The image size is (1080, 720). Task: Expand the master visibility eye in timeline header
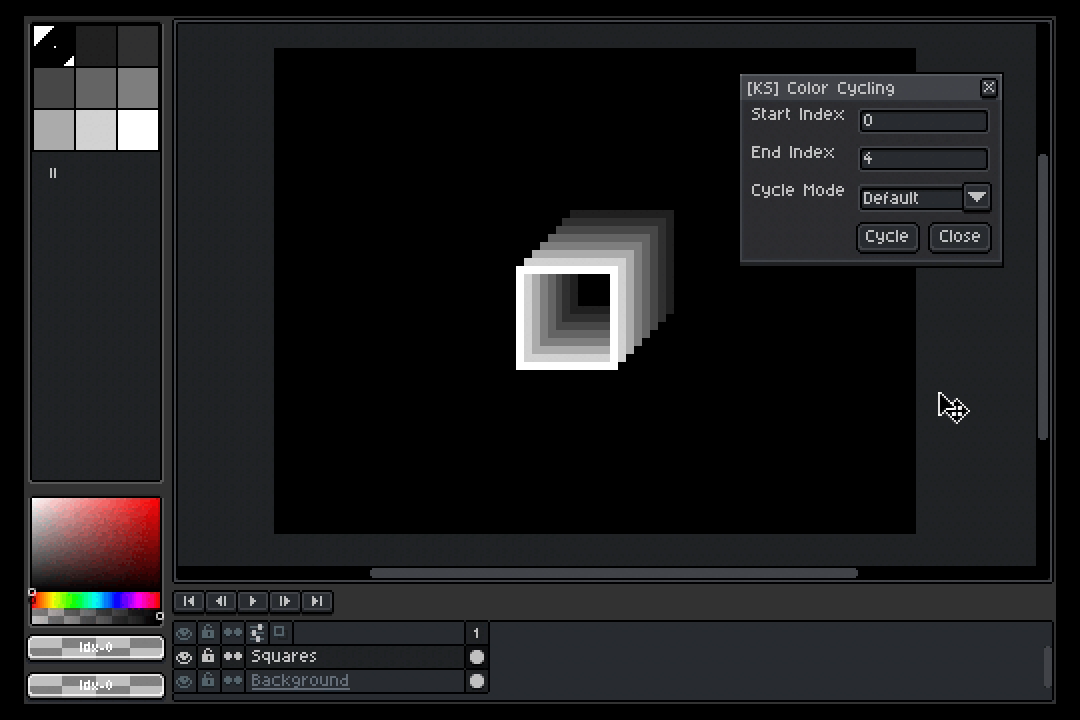pos(184,632)
